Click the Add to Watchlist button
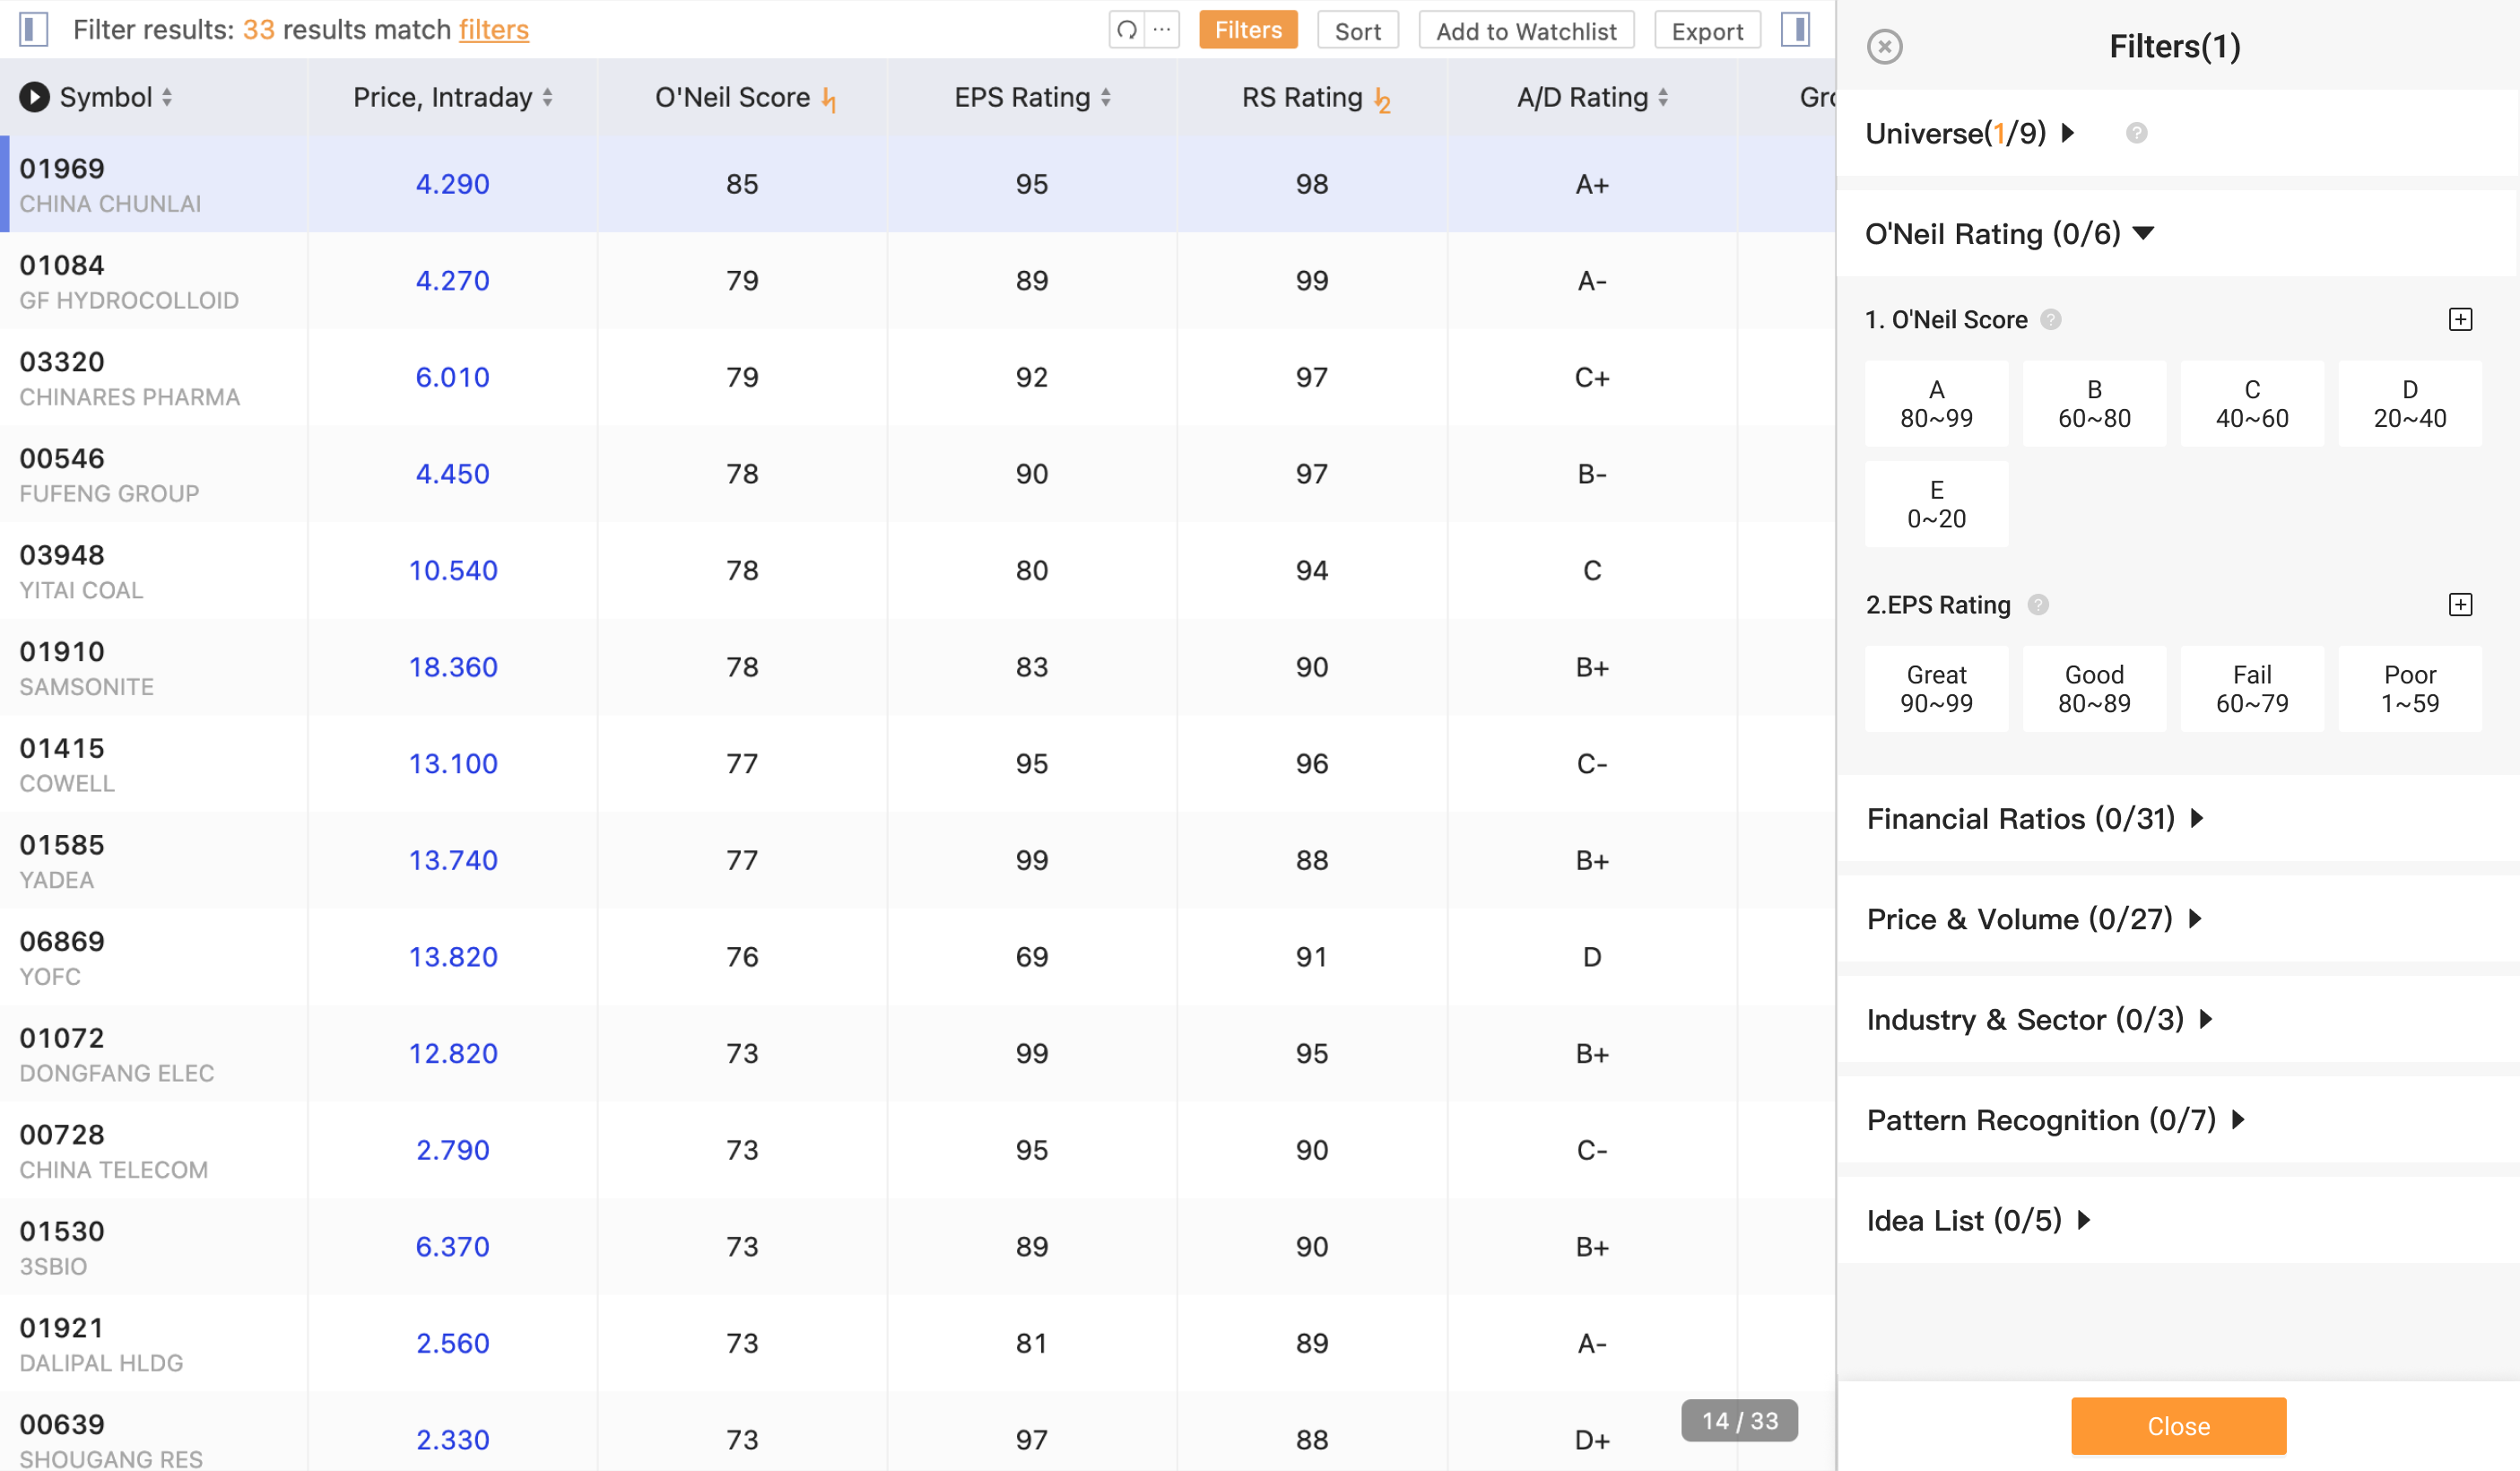This screenshot has height=1471, width=2520. [x=1526, y=31]
